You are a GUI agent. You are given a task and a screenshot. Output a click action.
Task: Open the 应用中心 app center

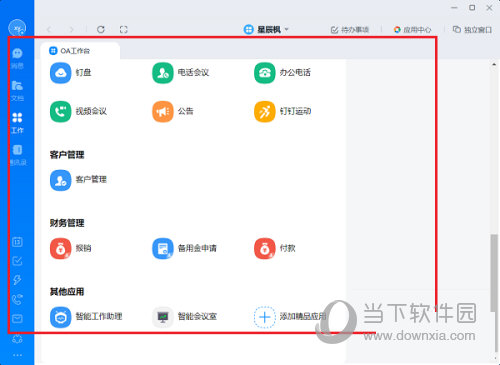click(412, 30)
